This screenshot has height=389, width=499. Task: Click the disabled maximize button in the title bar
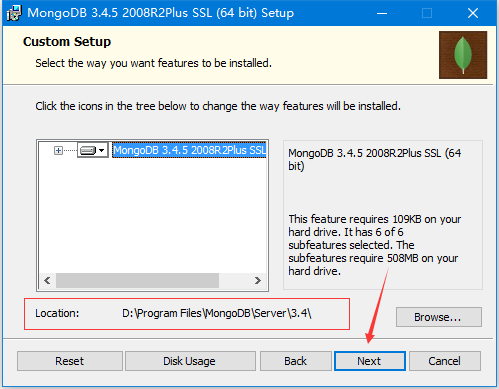point(427,13)
